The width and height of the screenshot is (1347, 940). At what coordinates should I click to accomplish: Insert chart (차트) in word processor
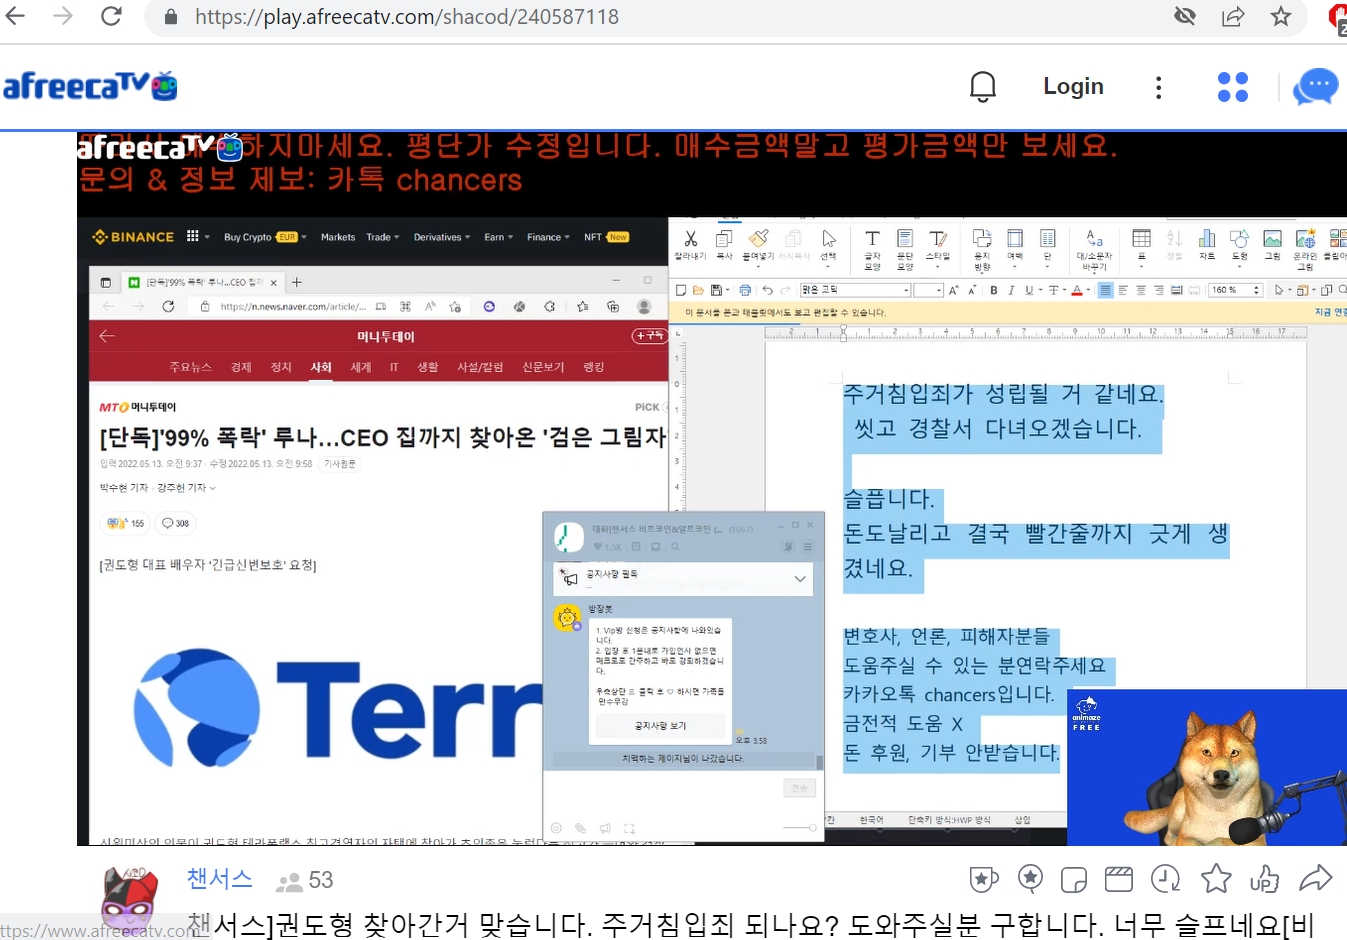tap(1207, 245)
